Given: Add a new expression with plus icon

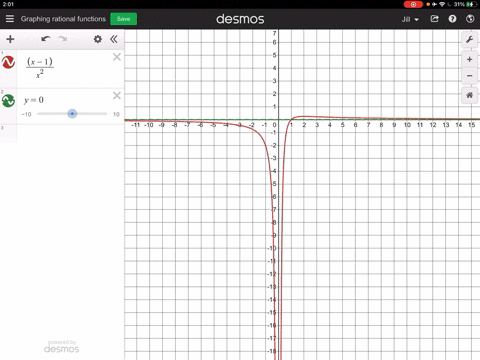Looking at the screenshot, I should (x=10, y=39).
